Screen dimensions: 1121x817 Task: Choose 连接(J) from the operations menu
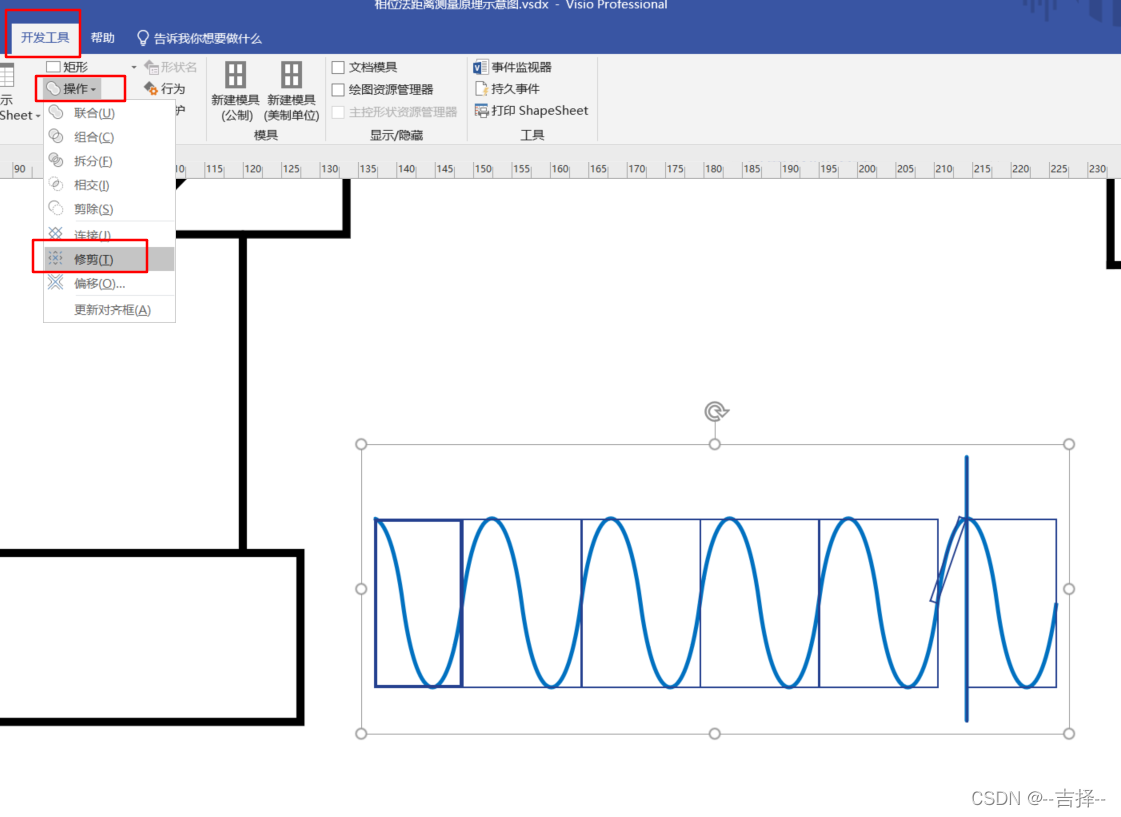109,234
